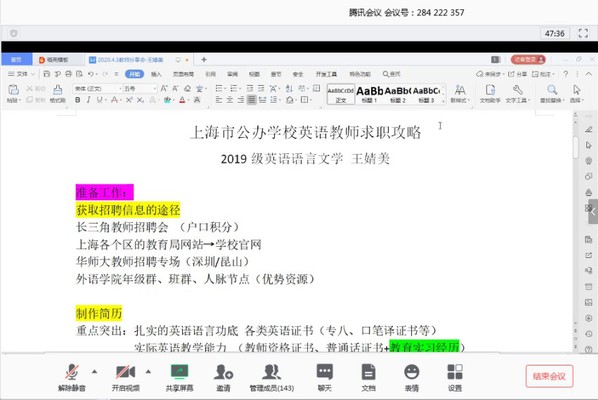Open meeting 设置 settings
598x400 pixels.
point(455,377)
